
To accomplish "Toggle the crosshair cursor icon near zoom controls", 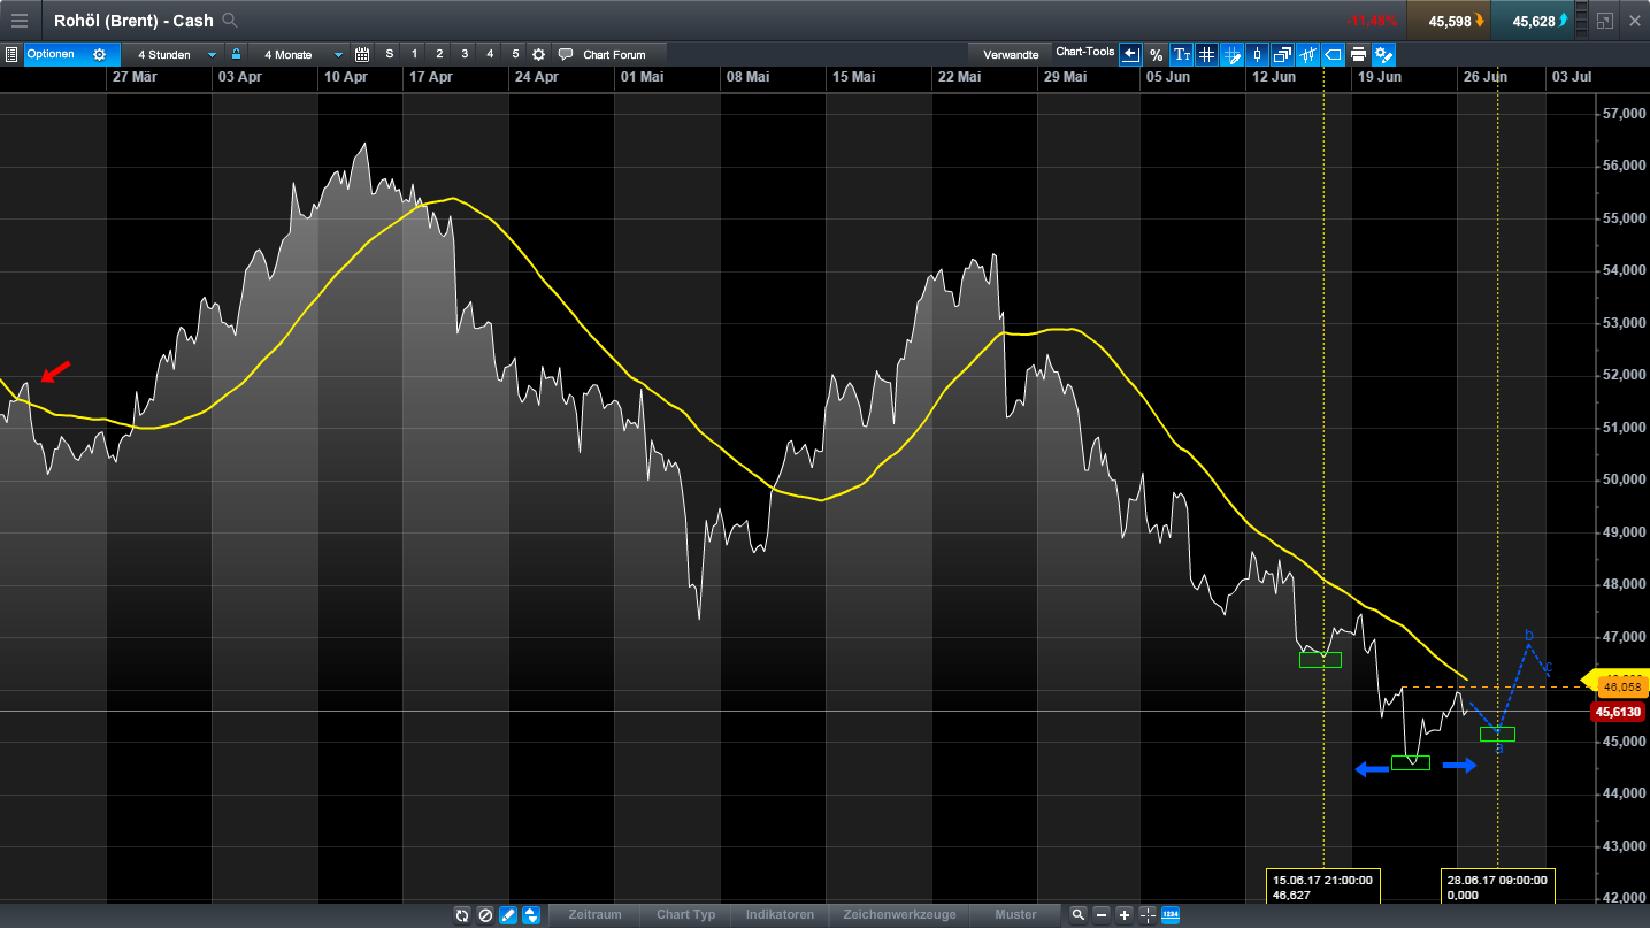I will [1146, 914].
